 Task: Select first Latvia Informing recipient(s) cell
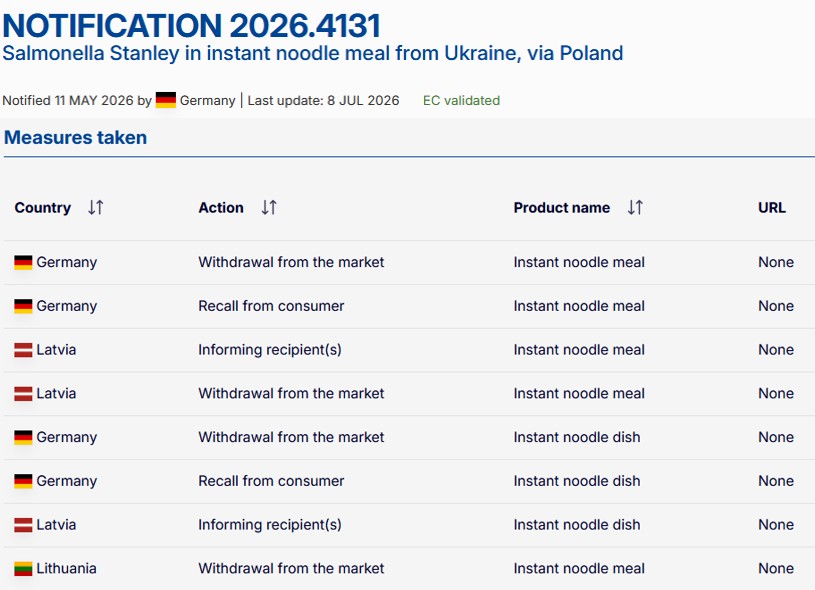(270, 350)
